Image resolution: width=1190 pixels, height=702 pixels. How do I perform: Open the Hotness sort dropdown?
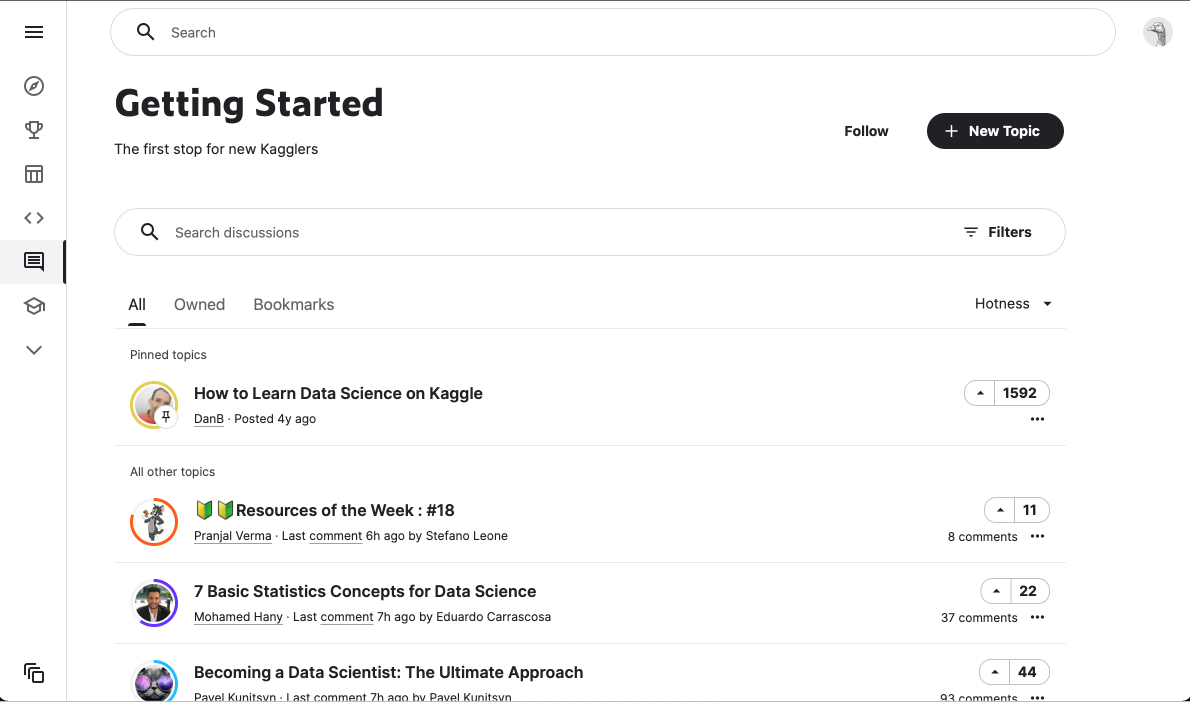point(1013,304)
